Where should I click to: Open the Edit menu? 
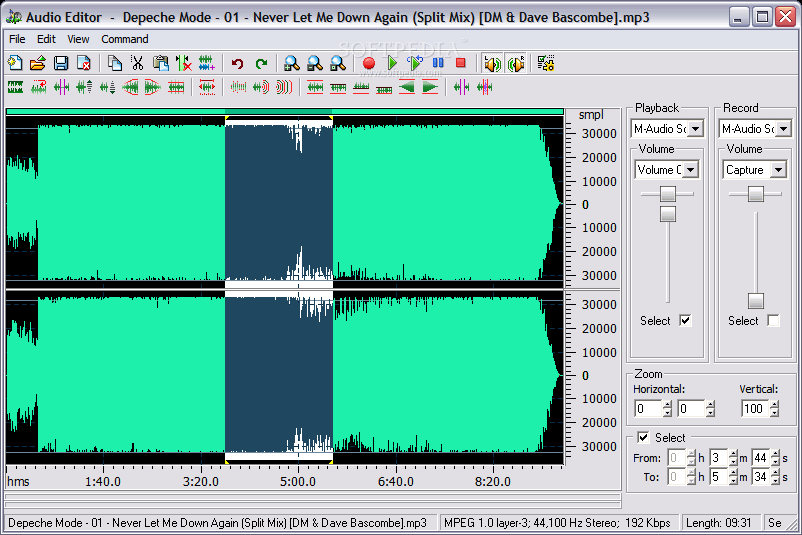[46, 39]
